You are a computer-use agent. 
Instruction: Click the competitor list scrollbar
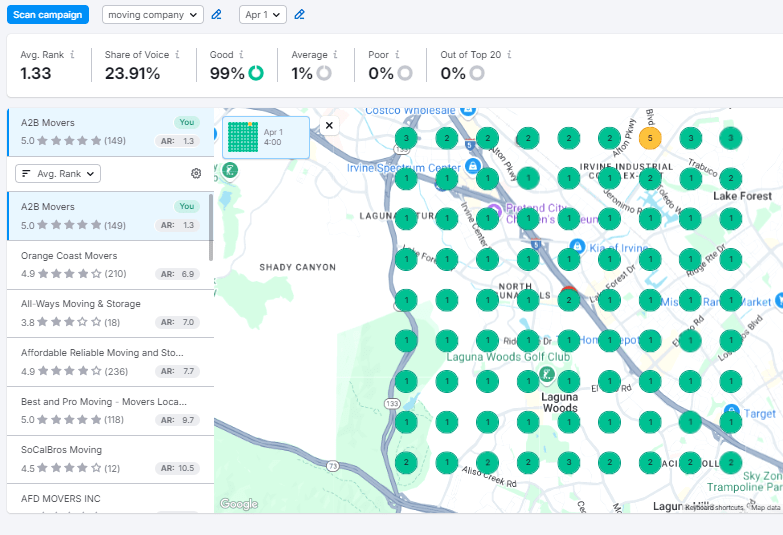211,227
